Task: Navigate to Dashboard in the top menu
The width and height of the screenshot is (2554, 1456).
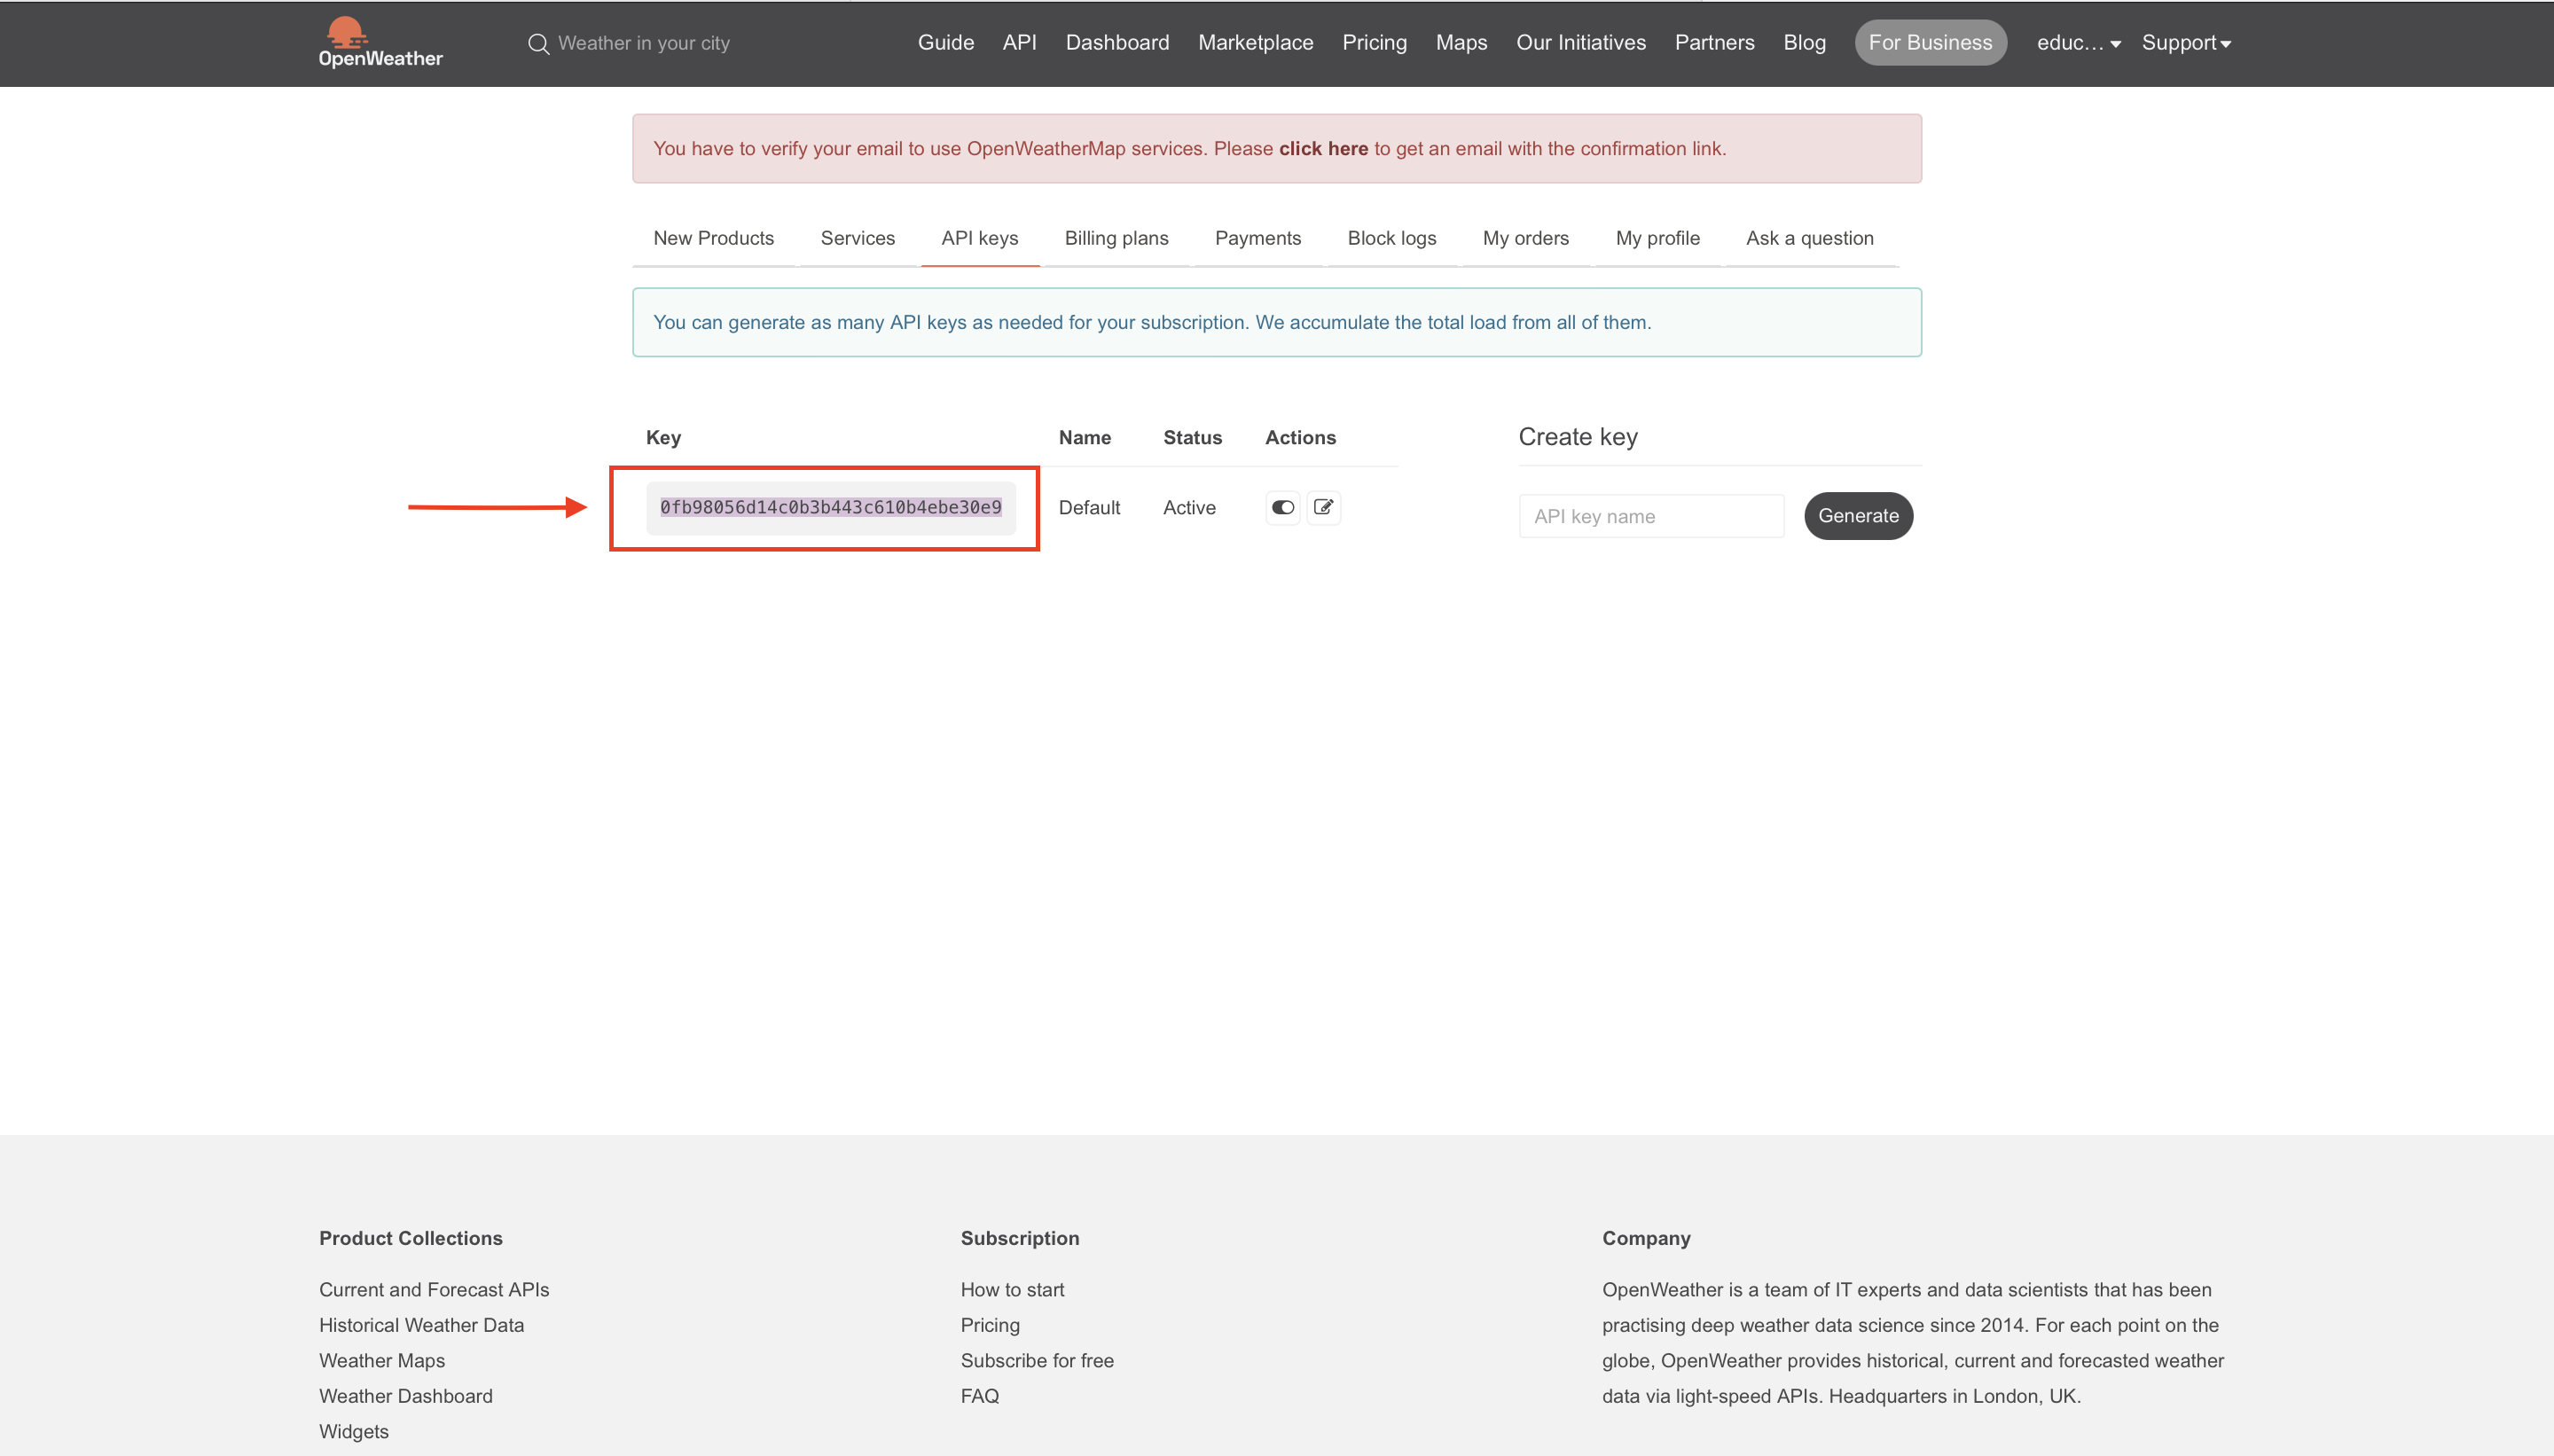Action: point(1117,42)
